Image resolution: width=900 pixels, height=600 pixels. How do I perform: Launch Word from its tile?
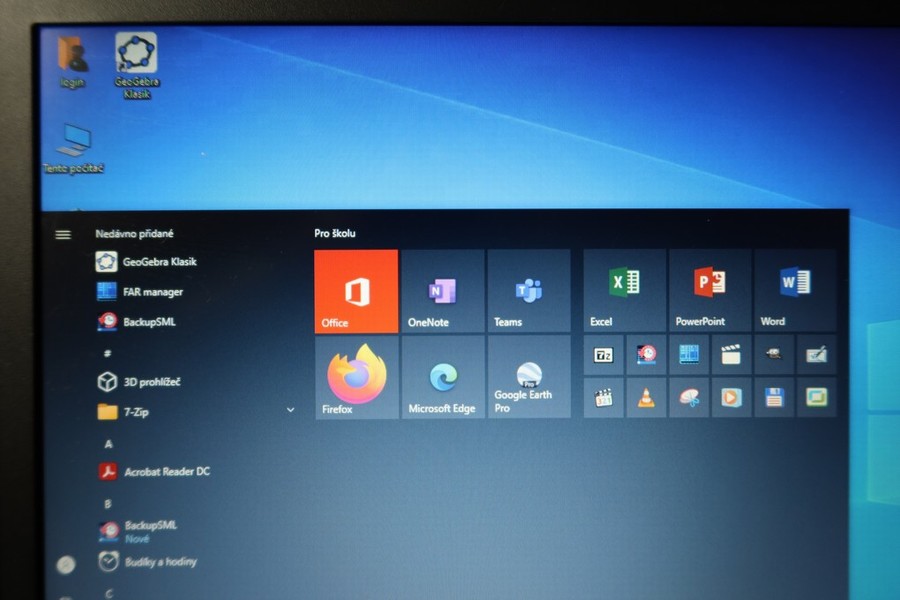click(796, 290)
